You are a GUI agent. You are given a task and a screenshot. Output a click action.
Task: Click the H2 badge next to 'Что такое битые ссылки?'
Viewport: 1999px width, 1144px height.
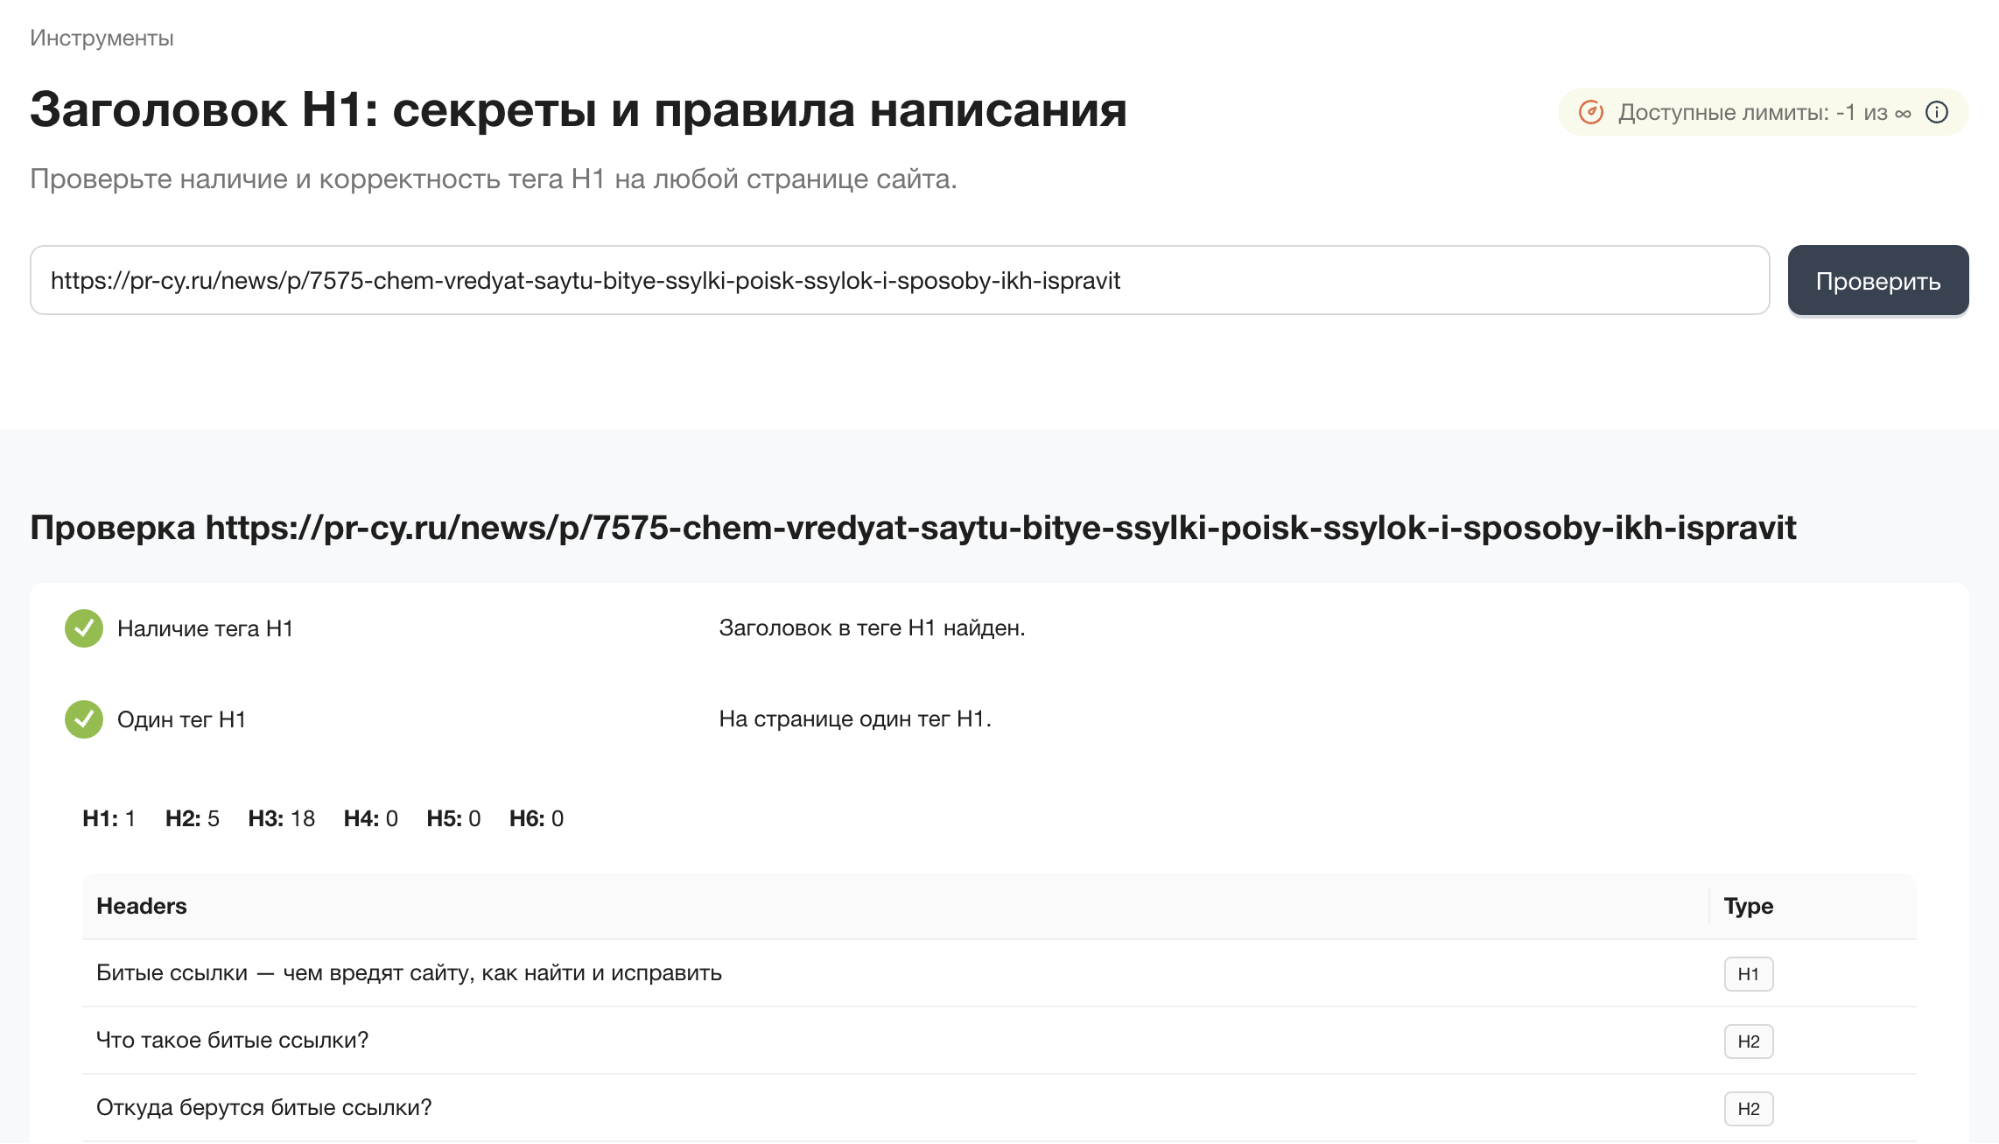point(1747,1041)
